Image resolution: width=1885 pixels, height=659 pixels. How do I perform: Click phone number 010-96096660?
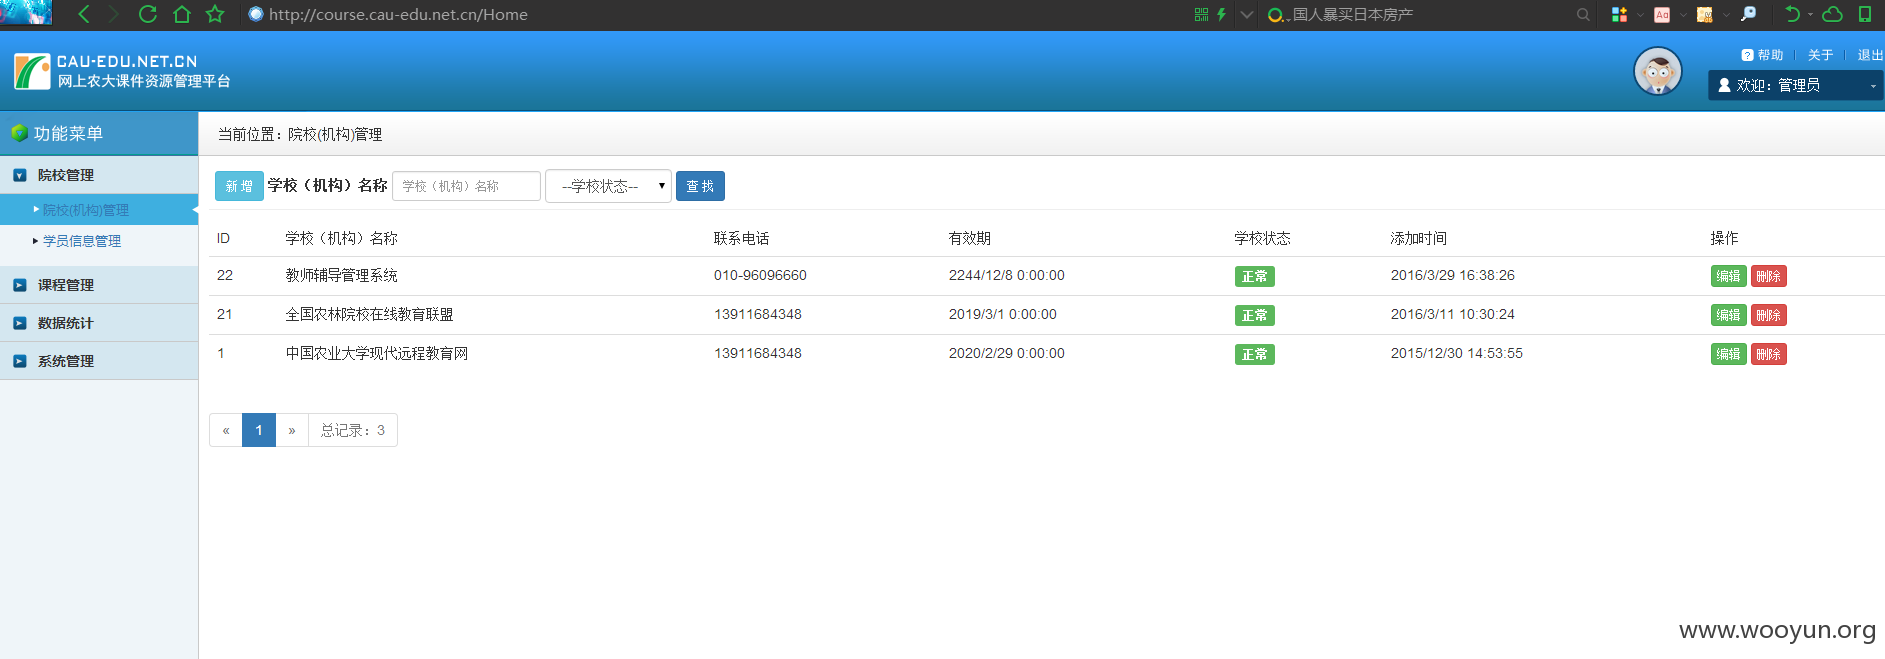(760, 275)
